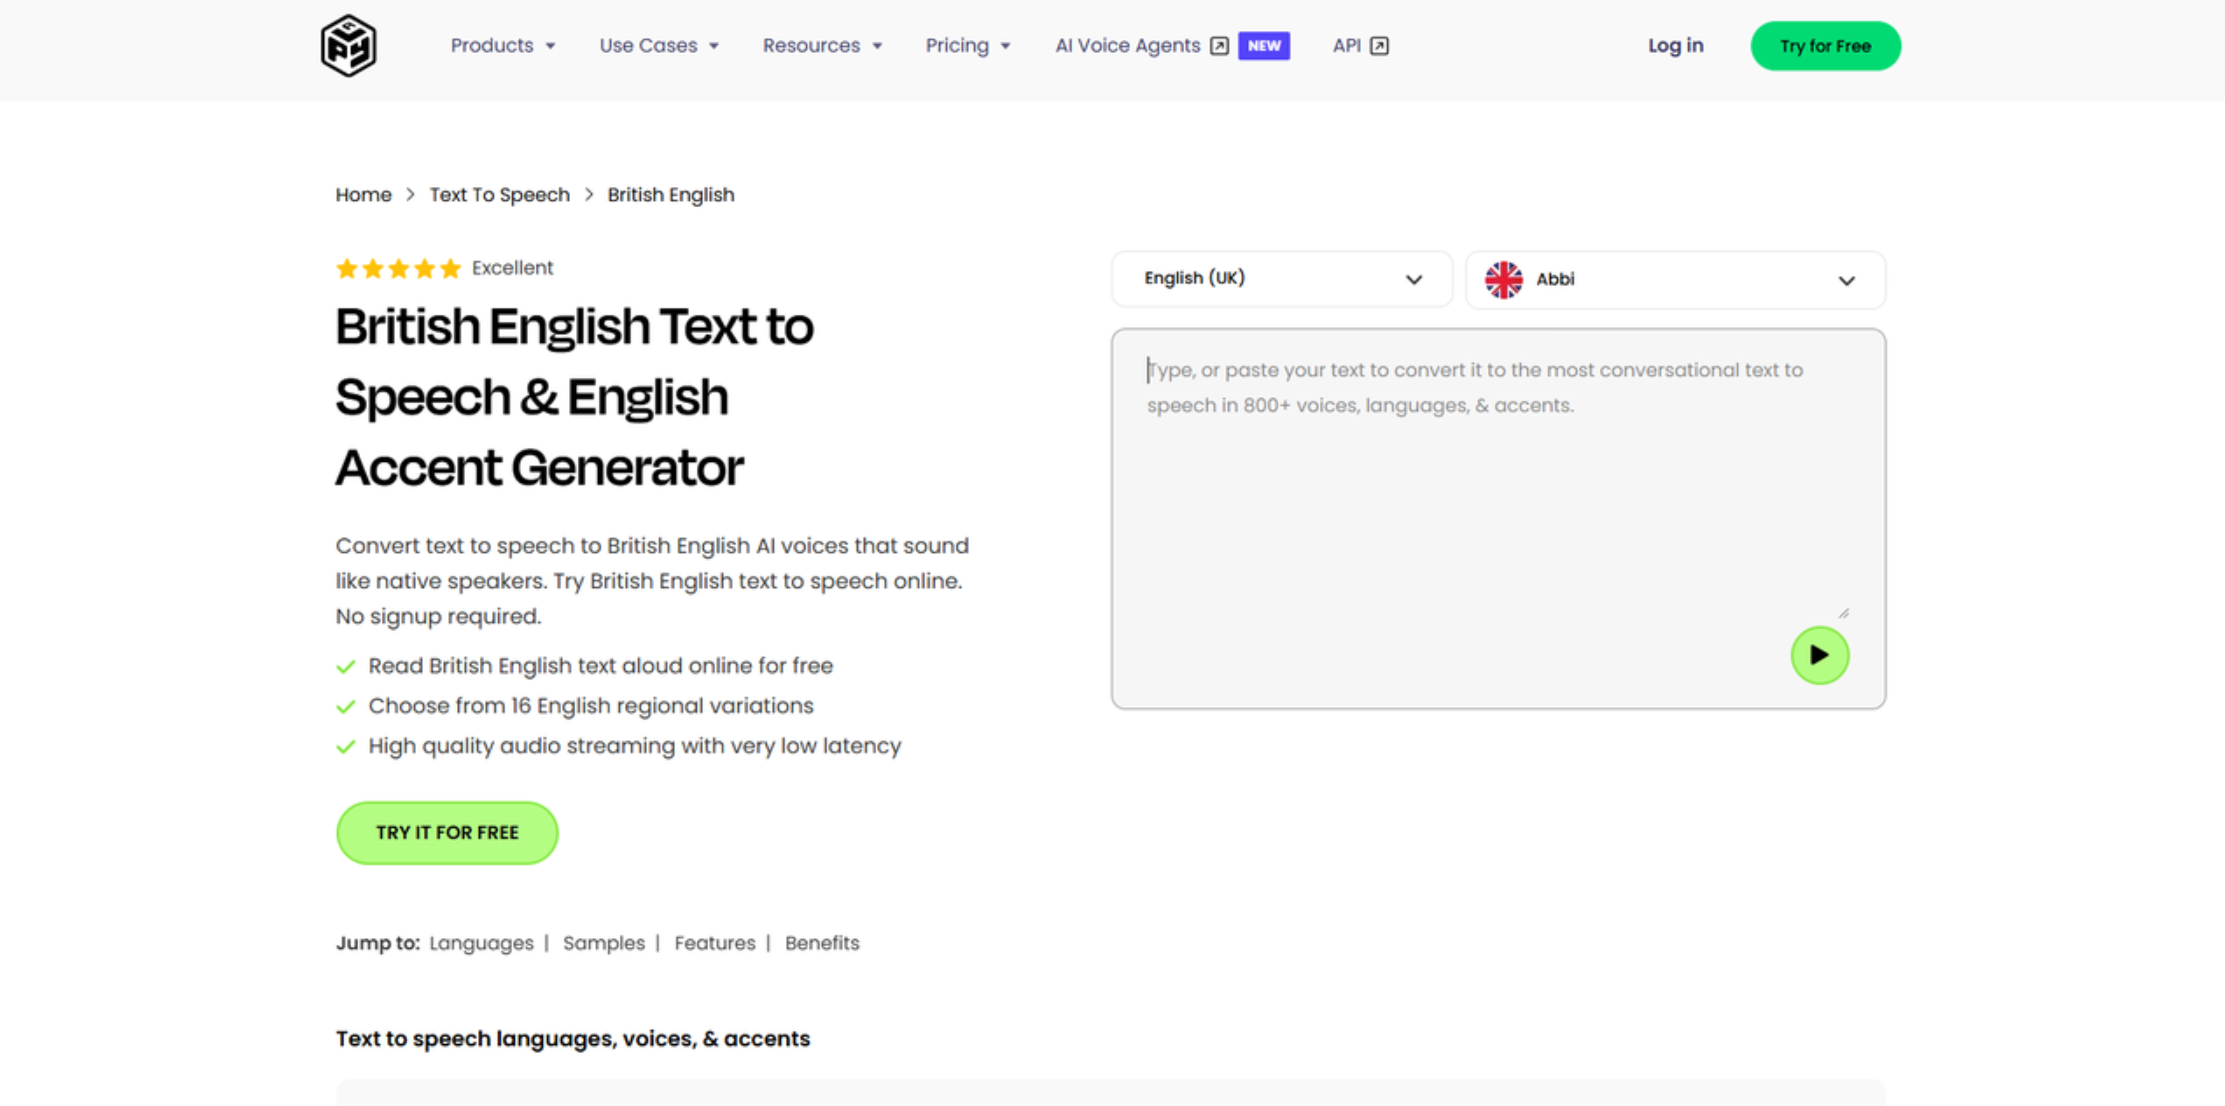Click the Log in link
Image resolution: width=2225 pixels, height=1106 pixels.
(1675, 45)
